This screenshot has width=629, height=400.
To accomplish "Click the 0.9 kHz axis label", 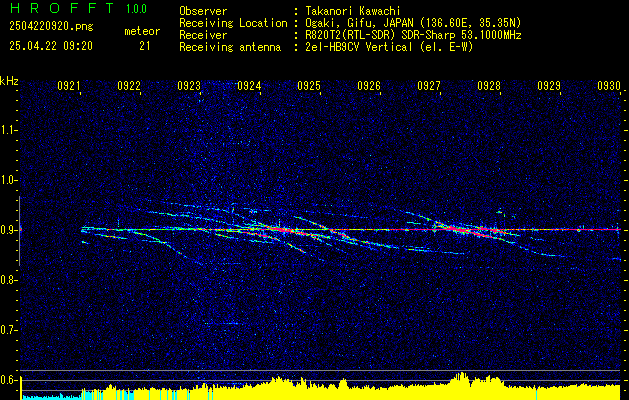I will [8, 230].
